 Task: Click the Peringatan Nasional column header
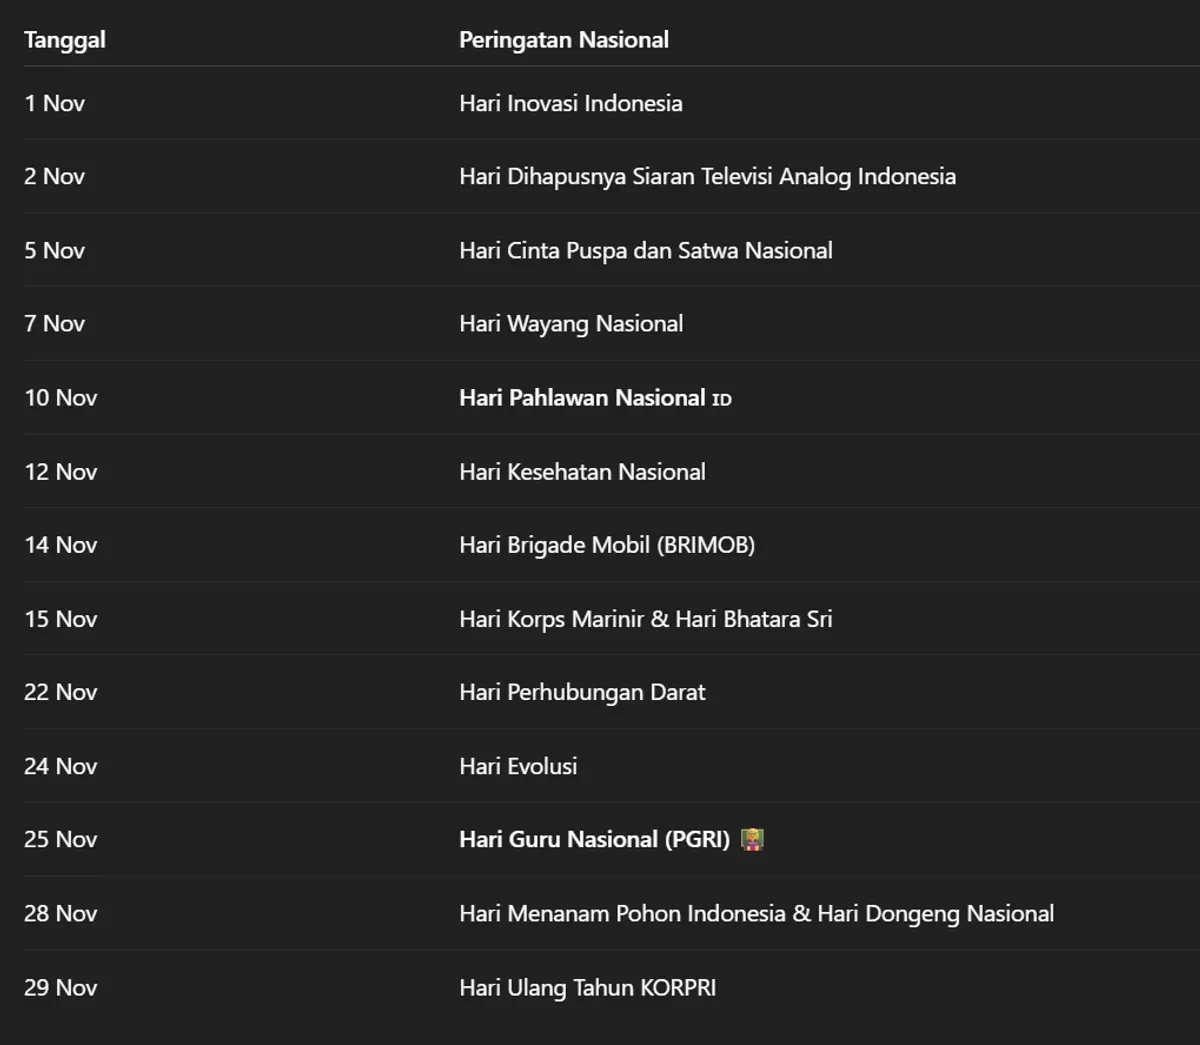point(563,40)
